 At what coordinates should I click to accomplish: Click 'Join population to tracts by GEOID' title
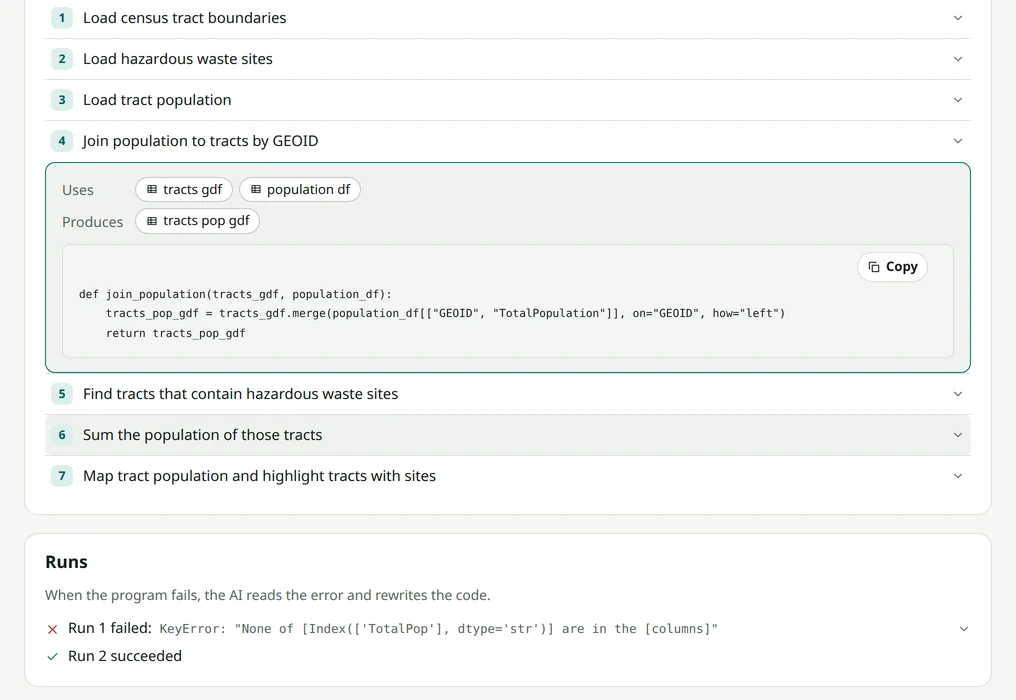pyautogui.click(x=200, y=141)
